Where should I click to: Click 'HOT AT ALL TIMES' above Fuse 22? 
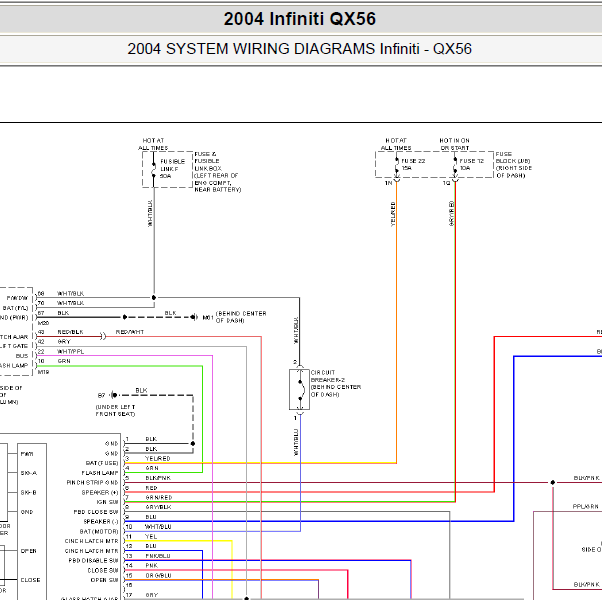(x=396, y=144)
